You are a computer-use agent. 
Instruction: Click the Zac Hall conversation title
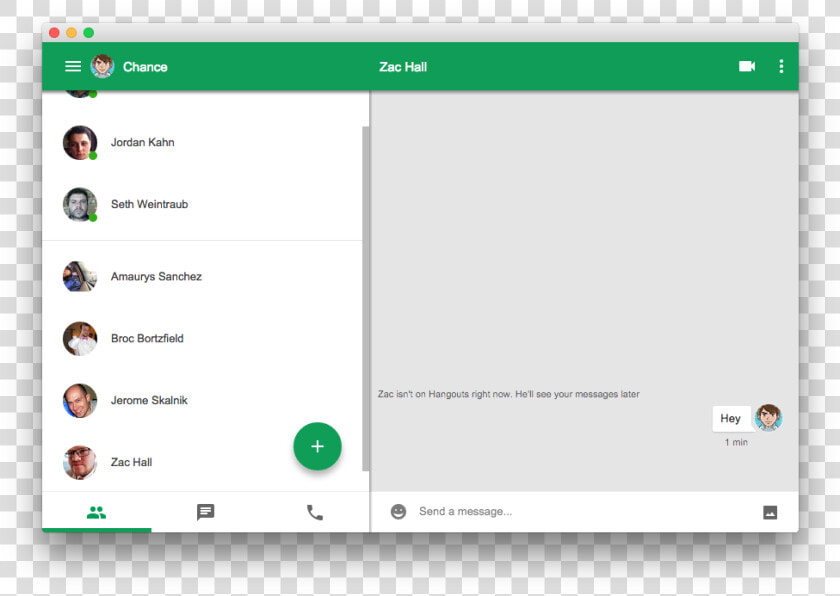tap(403, 67)
